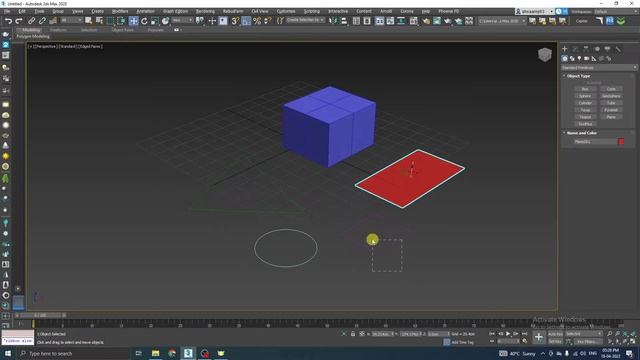Activate the Select and Scale tool
The height and width of the screenshot is (360, 640).
pyautogui.click(x=155, y=21)
